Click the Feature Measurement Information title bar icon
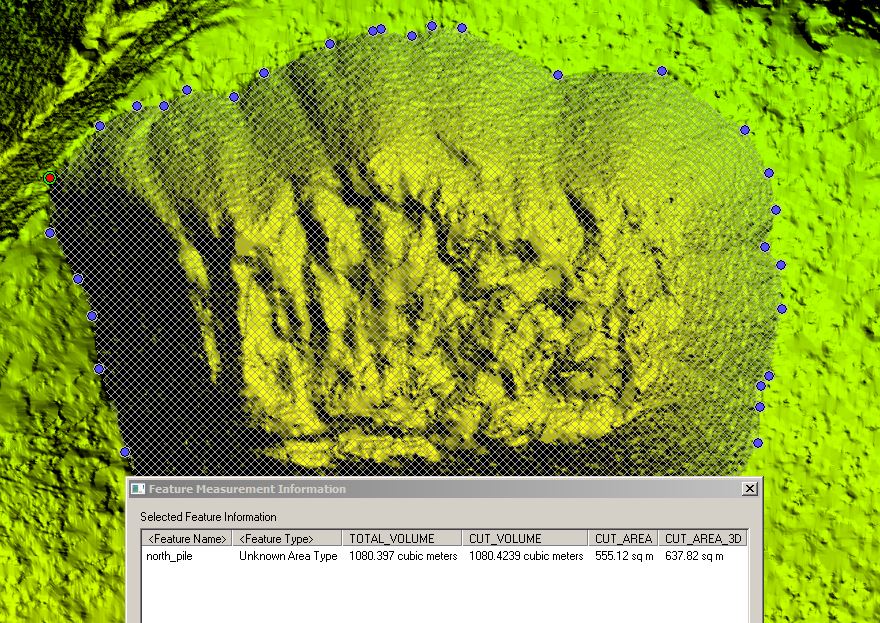Image resolution: width=880 pixels, height=623 pixels. tap(138, 489)
